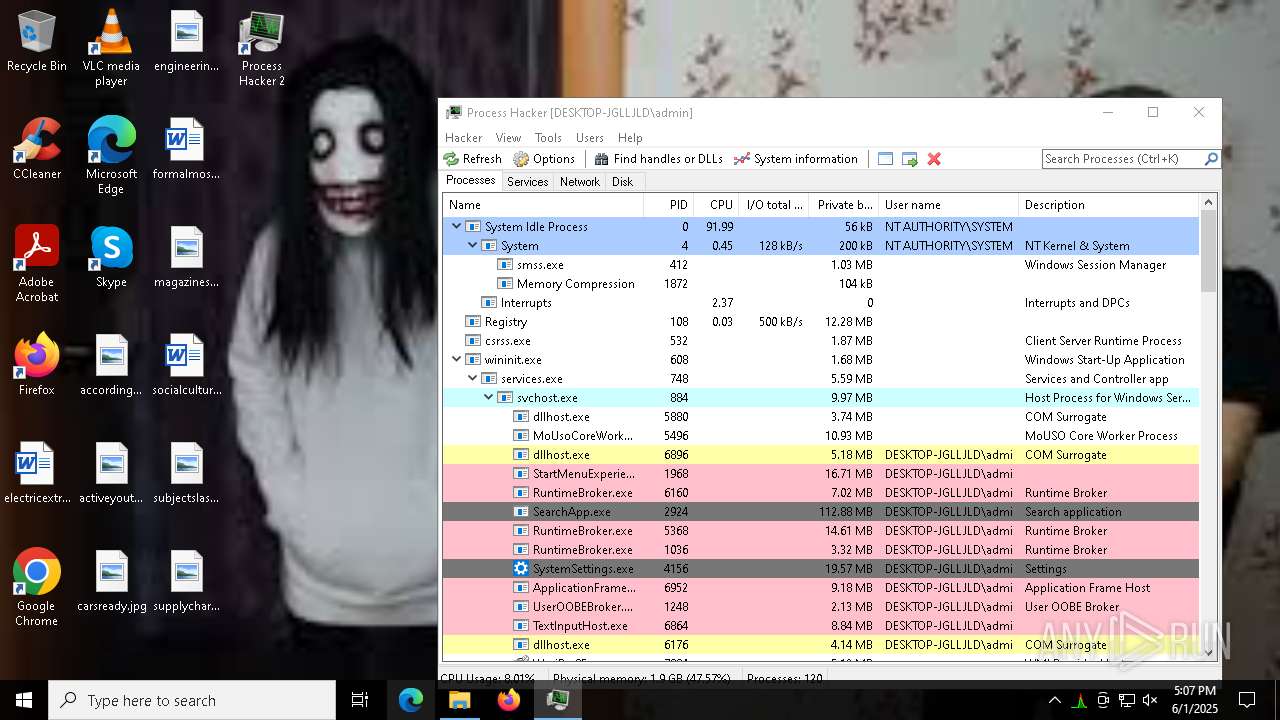The height and width of the screenshot is (720, 1280).
Task: Click the Process Hacker taskbar button
Action: pos(558,700)
